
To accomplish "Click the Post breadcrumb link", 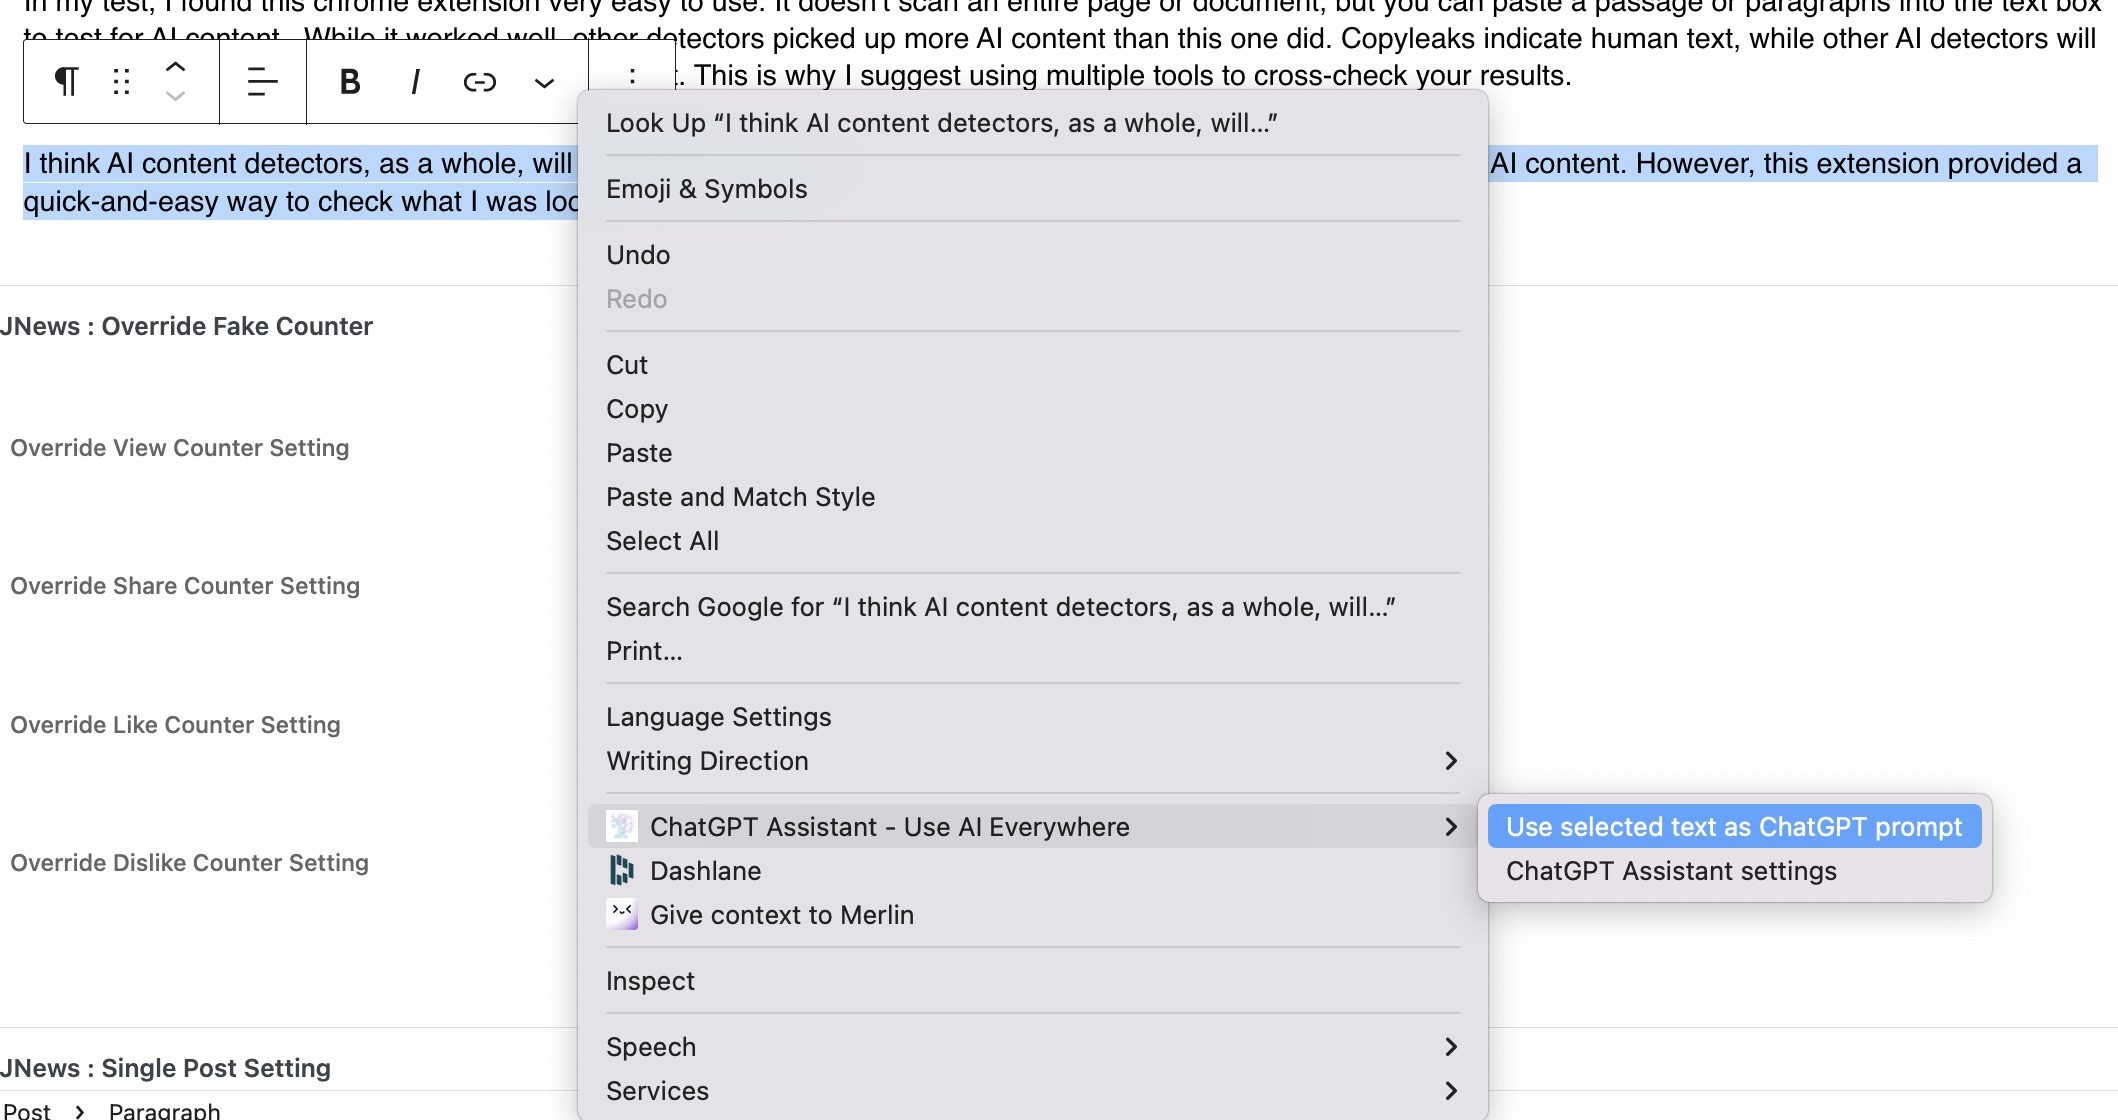I will click(x=27, y=1111).
